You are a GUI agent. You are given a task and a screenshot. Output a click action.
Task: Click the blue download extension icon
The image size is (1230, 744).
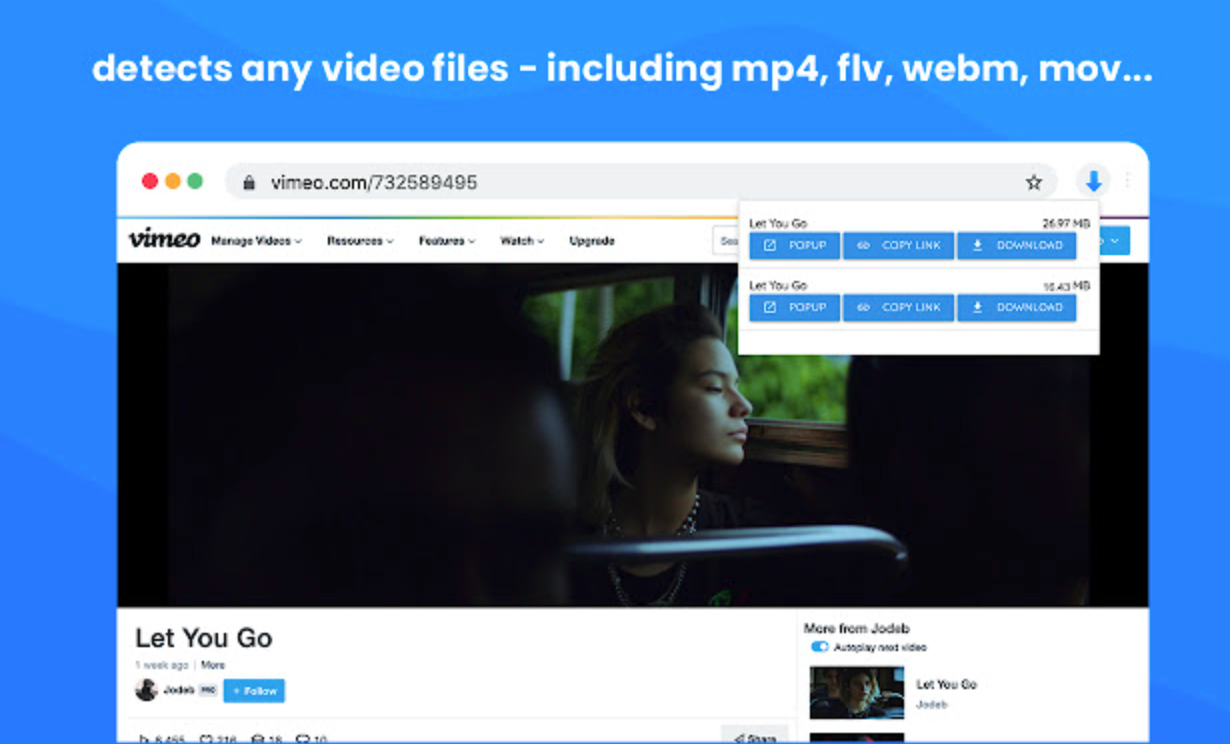pyautogui.click(x=1093, y=181)
